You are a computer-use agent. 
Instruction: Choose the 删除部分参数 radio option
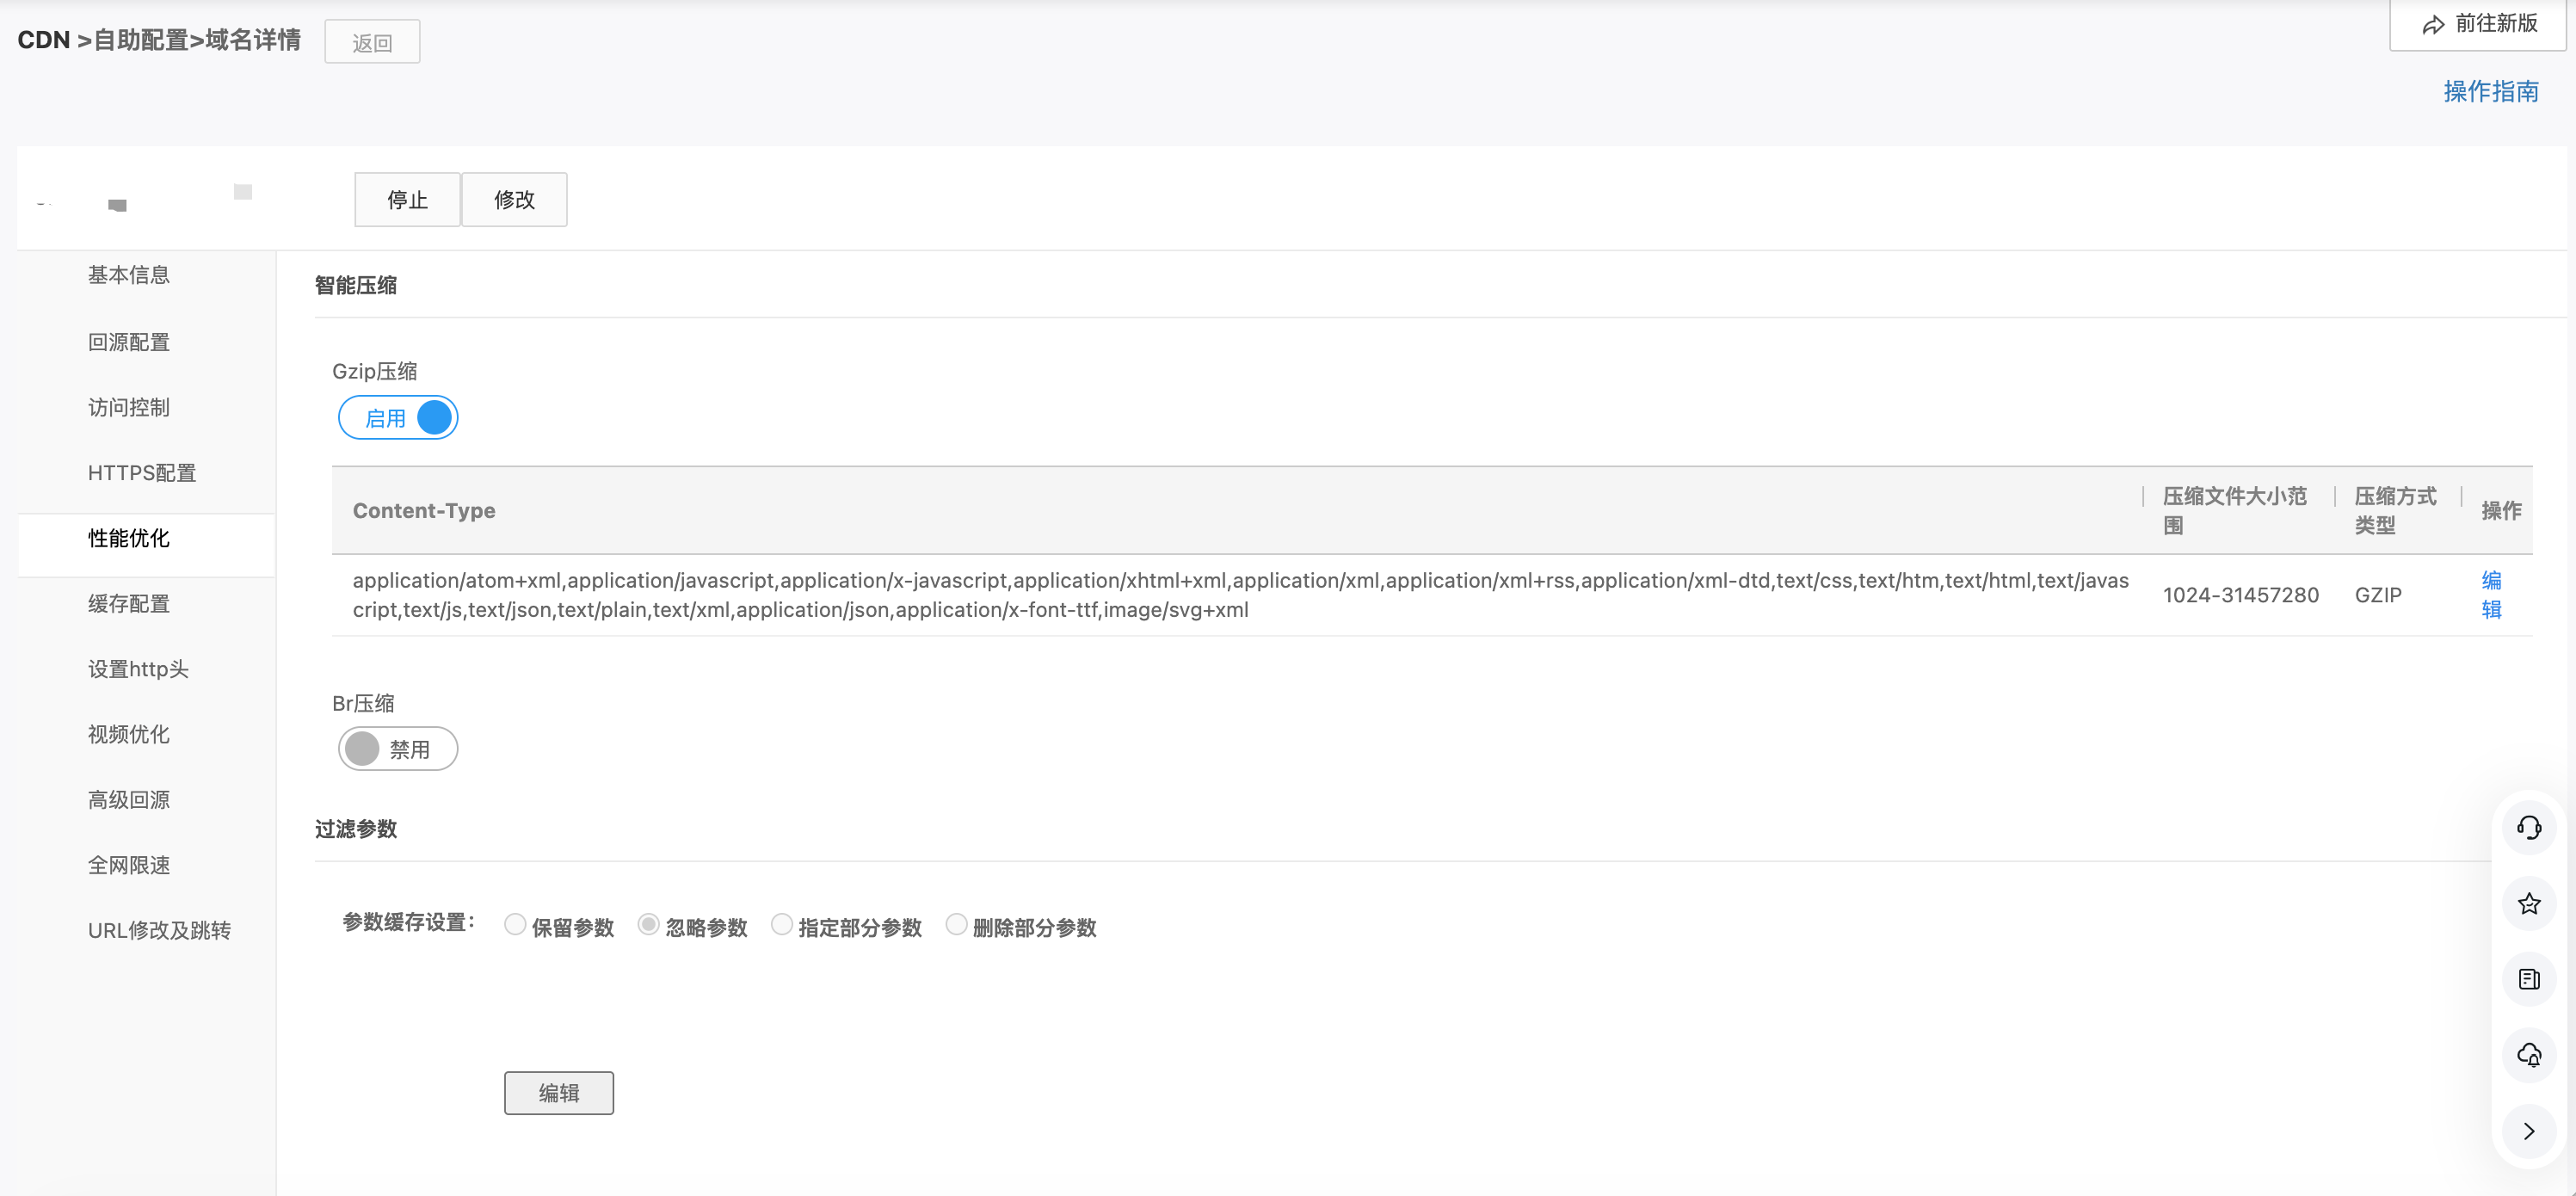[956, 924]
